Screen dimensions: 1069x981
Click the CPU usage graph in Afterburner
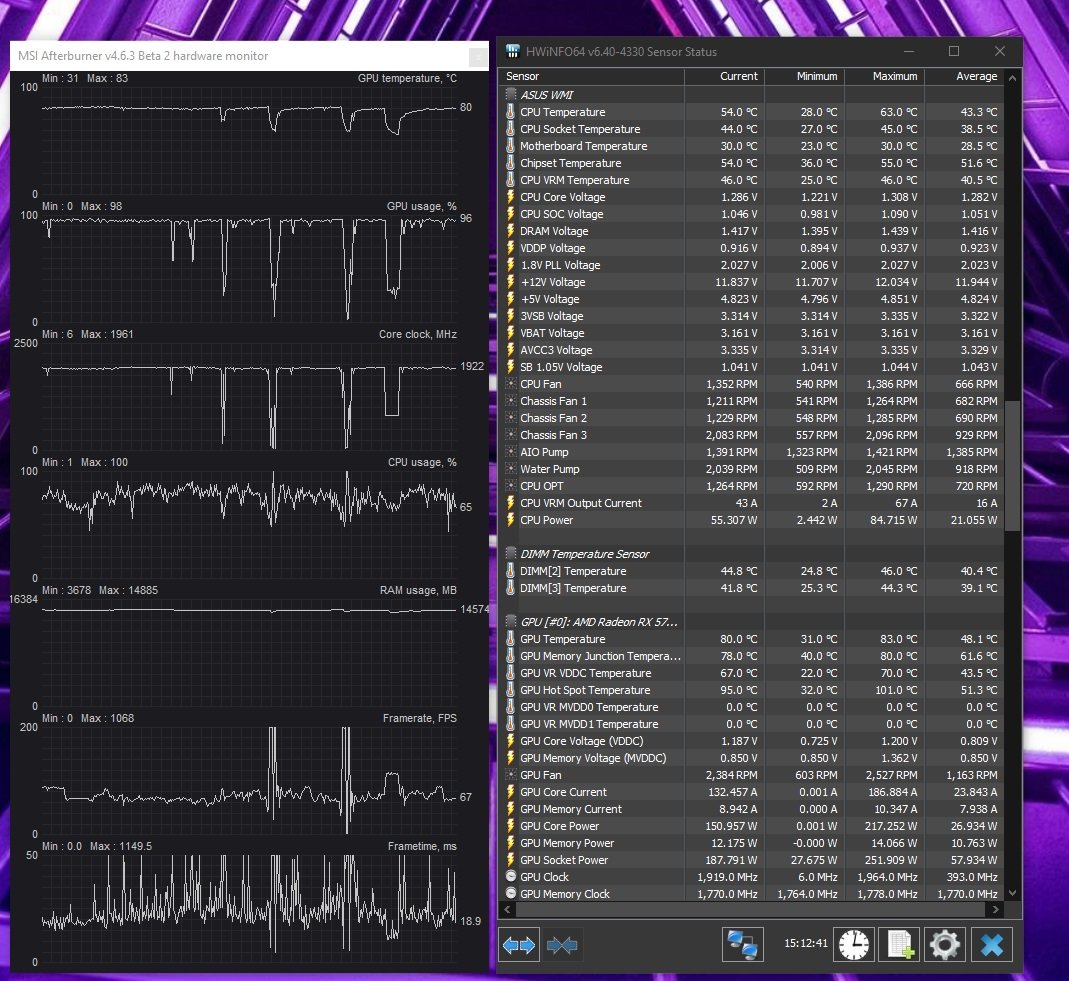(249, 524)
